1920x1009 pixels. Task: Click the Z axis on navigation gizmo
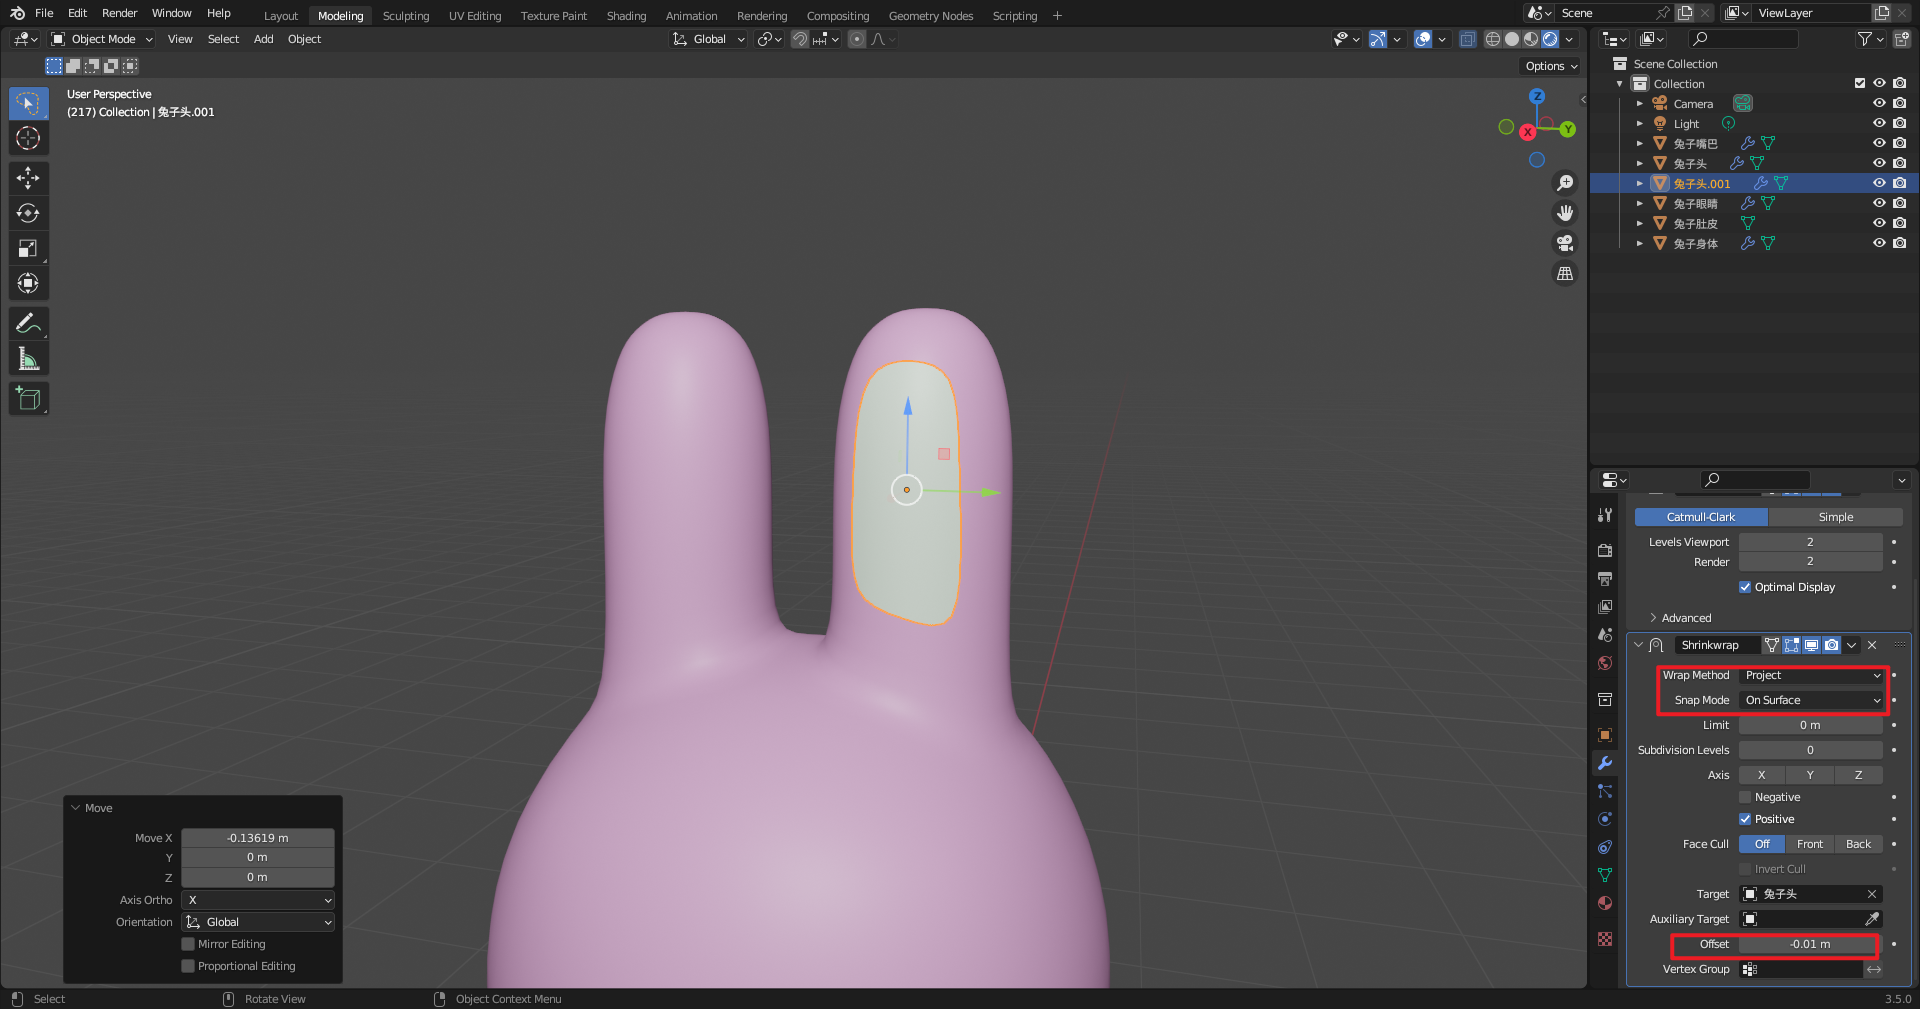1537,96
